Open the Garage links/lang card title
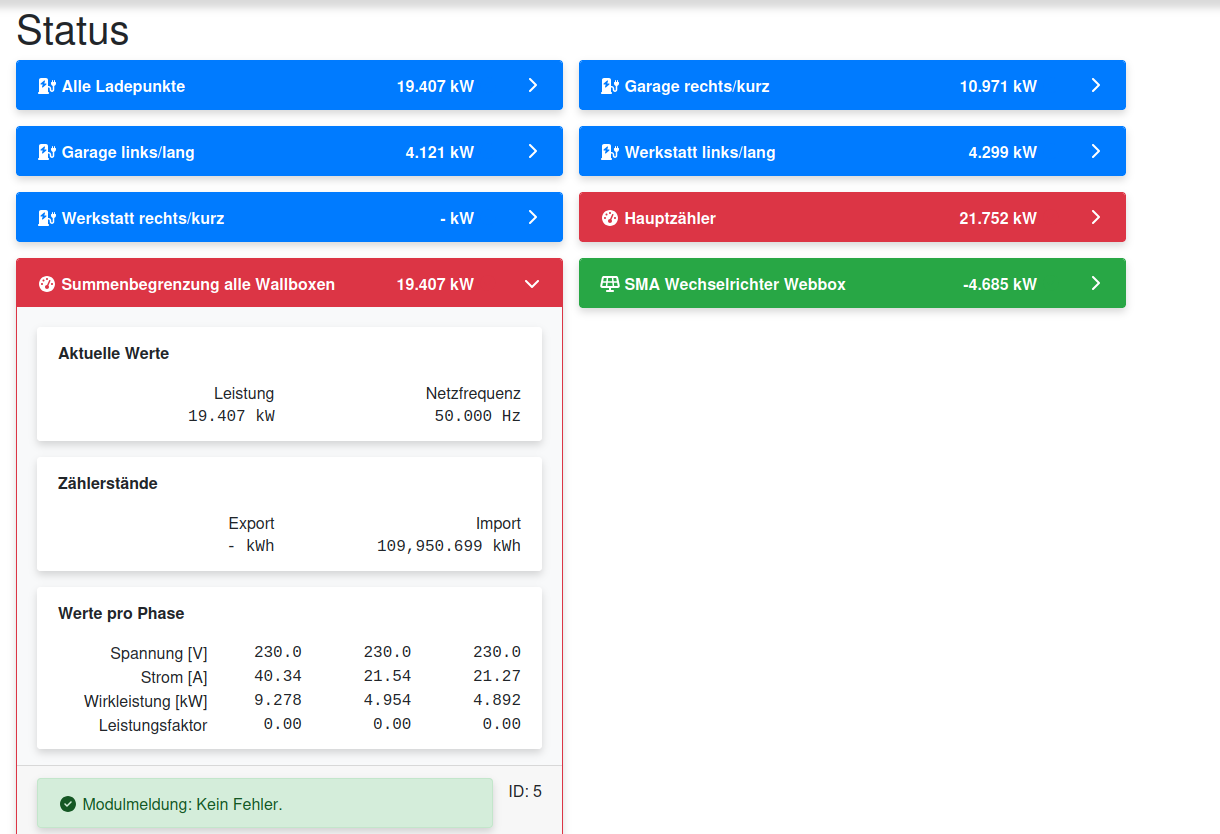The width and height of the screenshot is (1220, 834). (128, 152)
